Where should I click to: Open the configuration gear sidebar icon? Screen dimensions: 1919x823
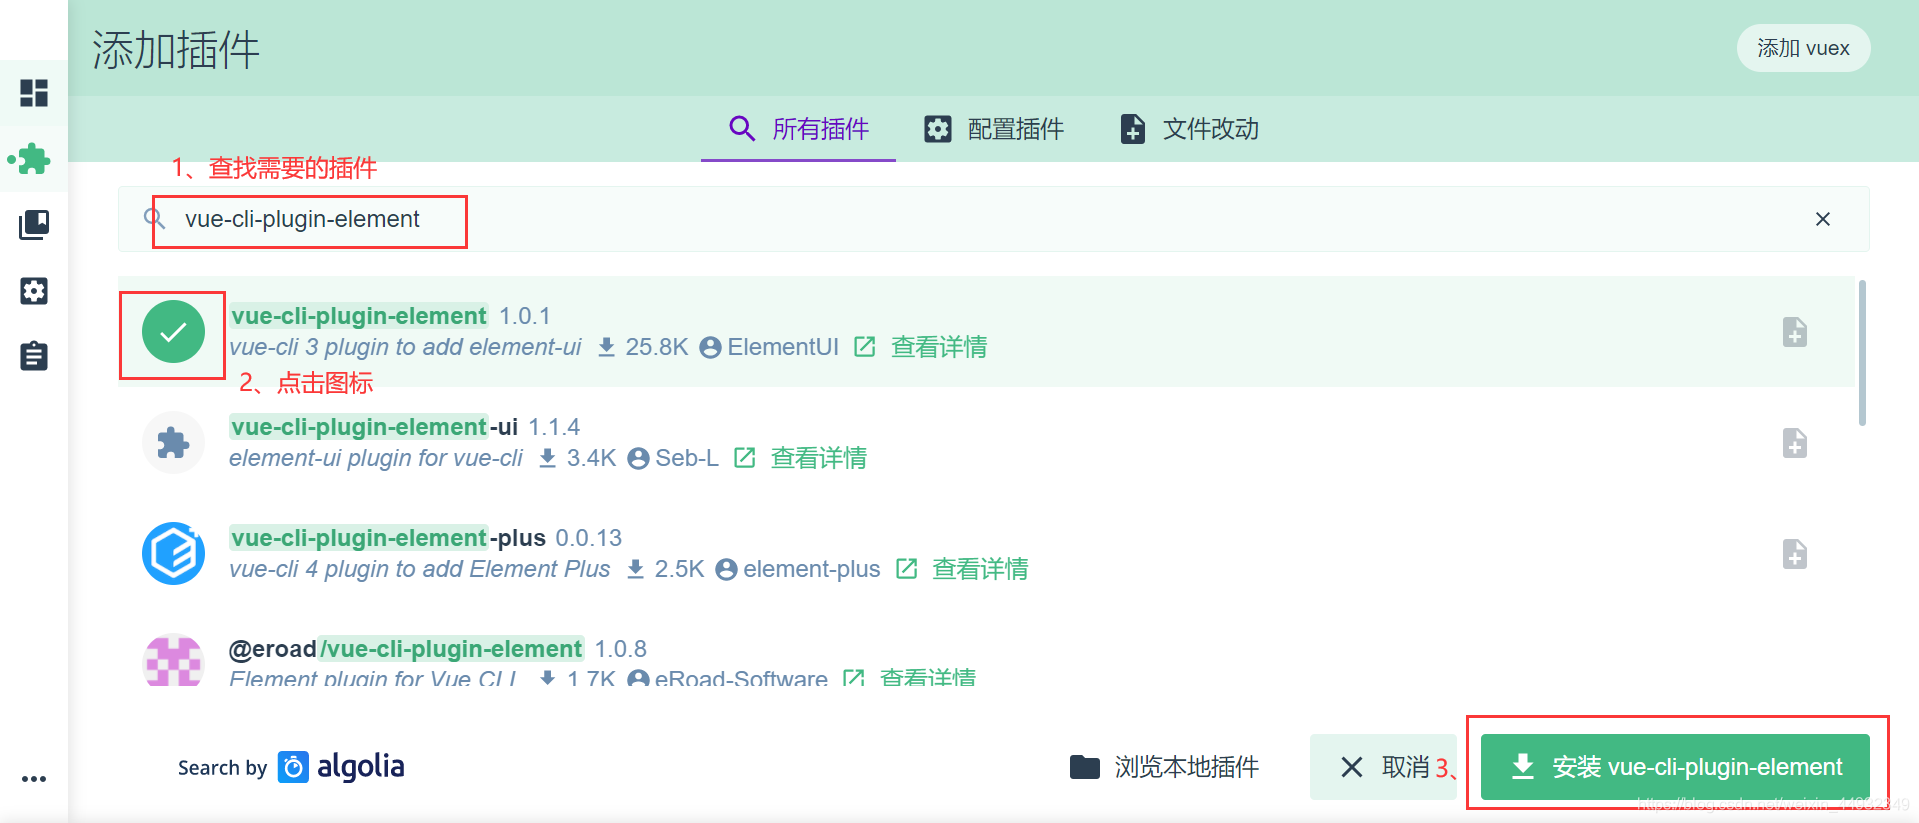tap(34, 291)
